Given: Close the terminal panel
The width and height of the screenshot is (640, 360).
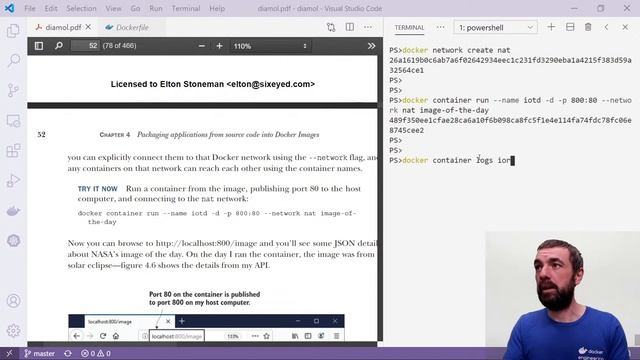Looking at the screenshot, I should pyautogui.click(x=625, y=27).
